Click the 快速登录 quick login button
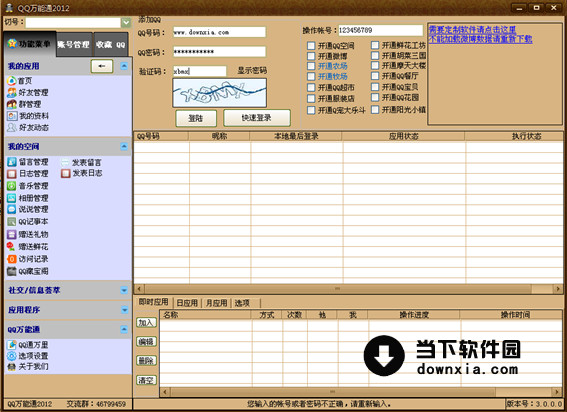Screen dimensions: 567x412 pyautogui.click(x=256, y=118)
